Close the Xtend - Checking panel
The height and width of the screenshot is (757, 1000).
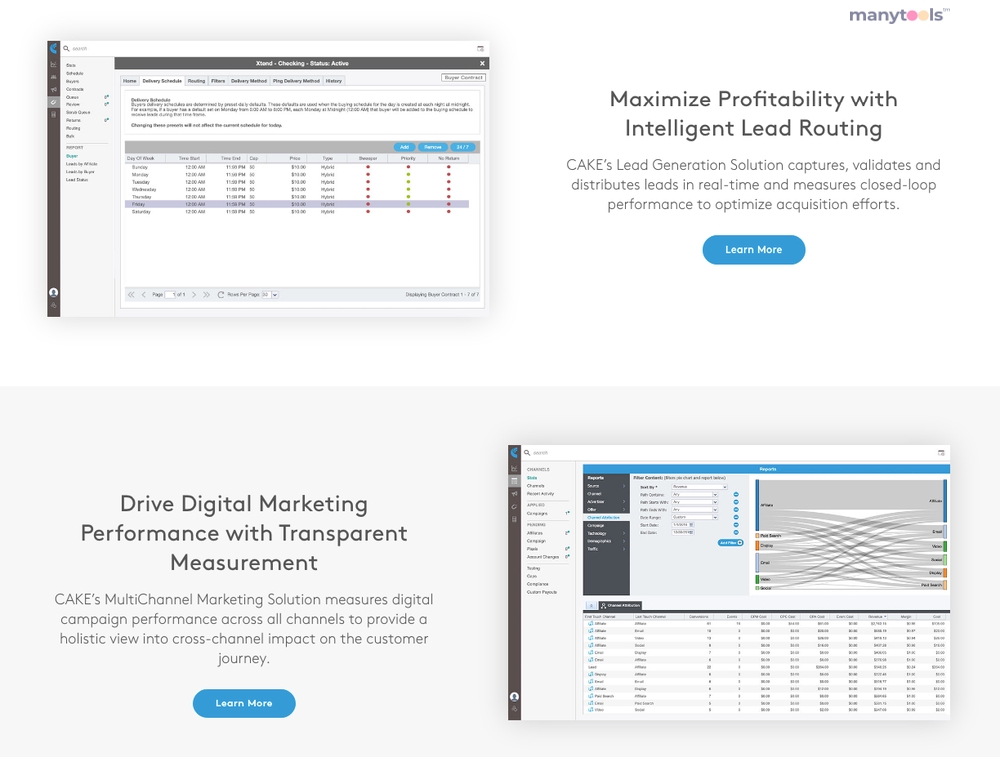(x=482, y=63)
